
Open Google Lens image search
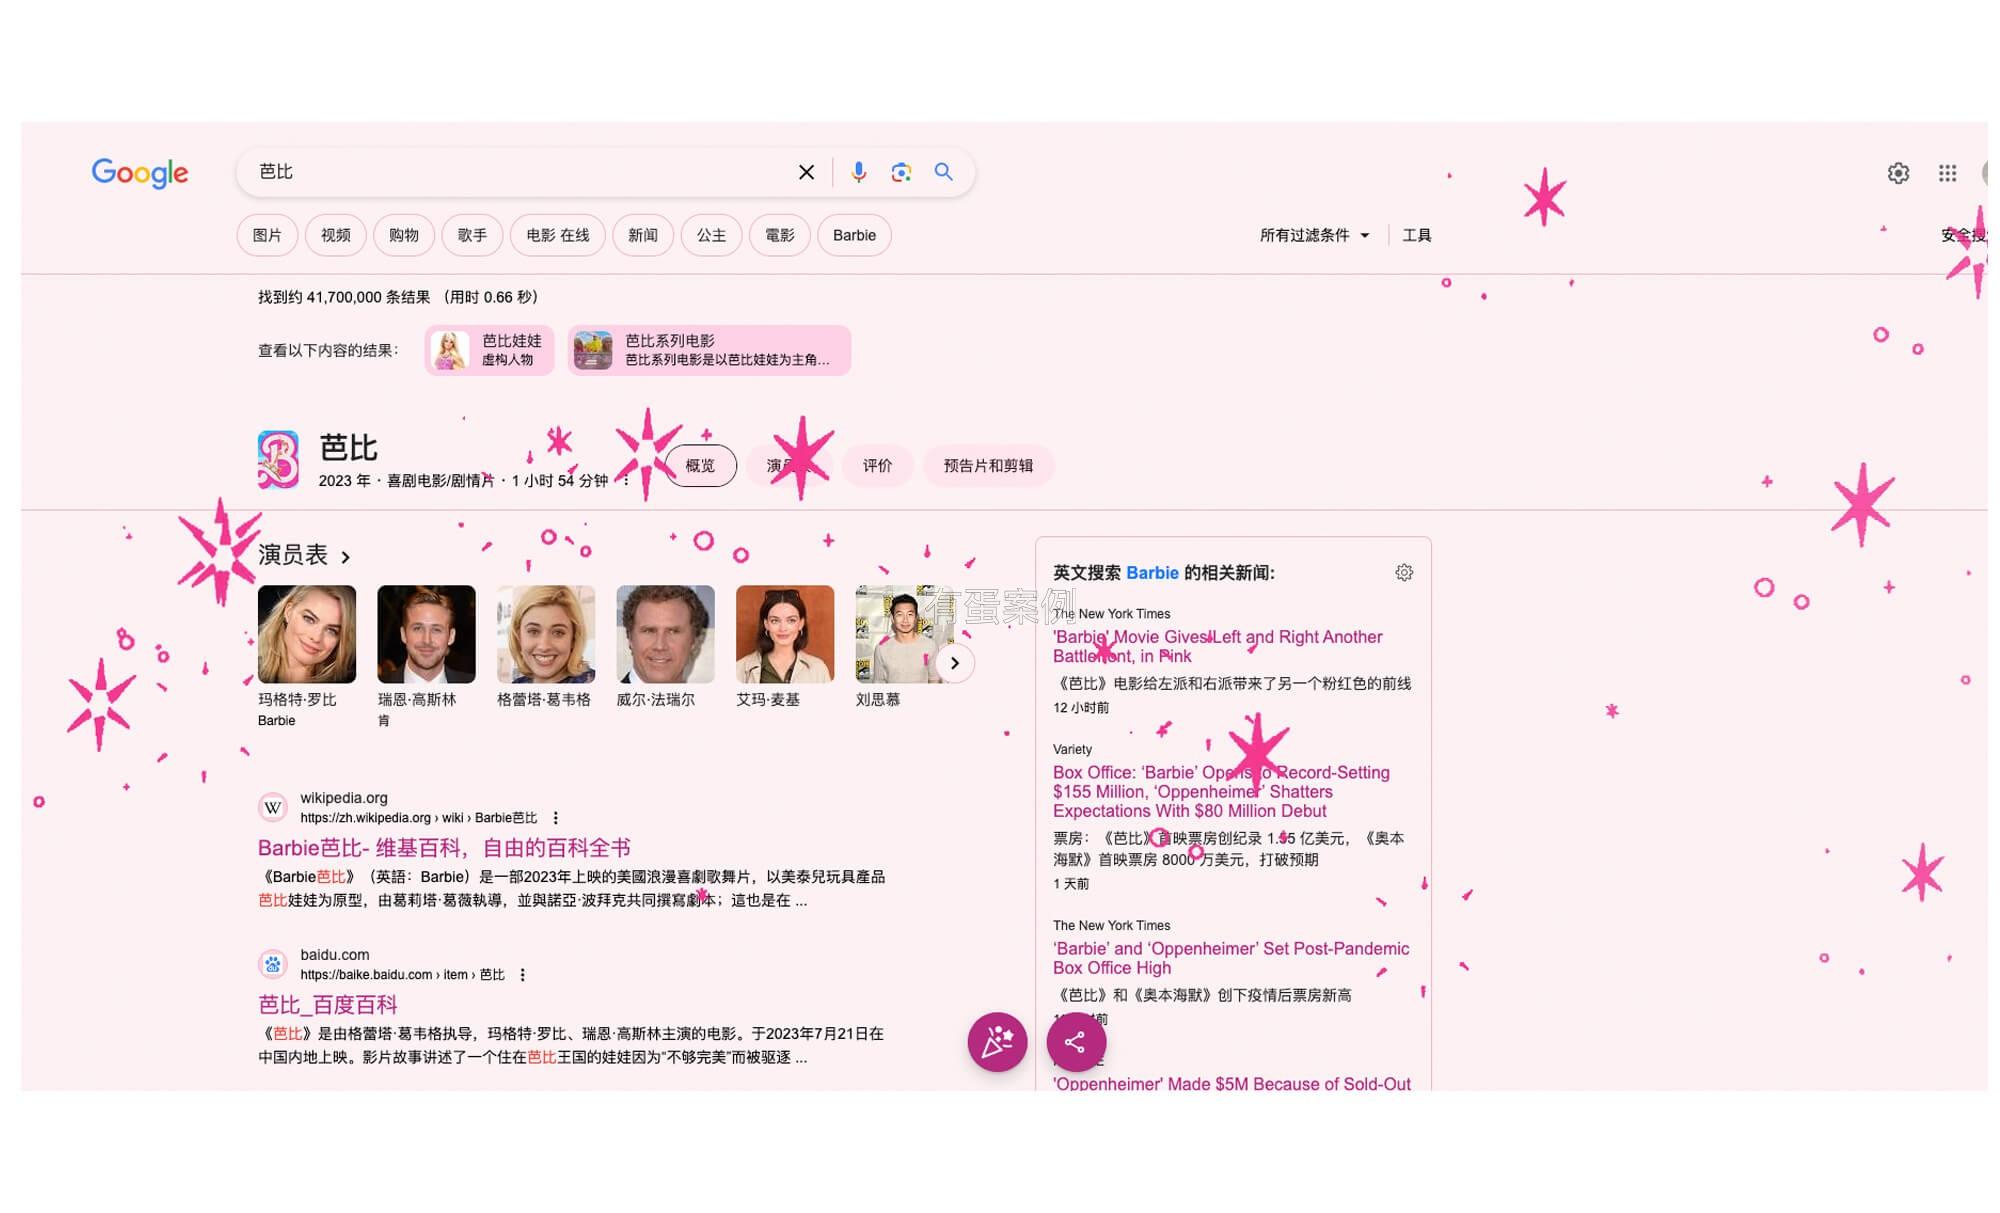click(x=901, y=172)
